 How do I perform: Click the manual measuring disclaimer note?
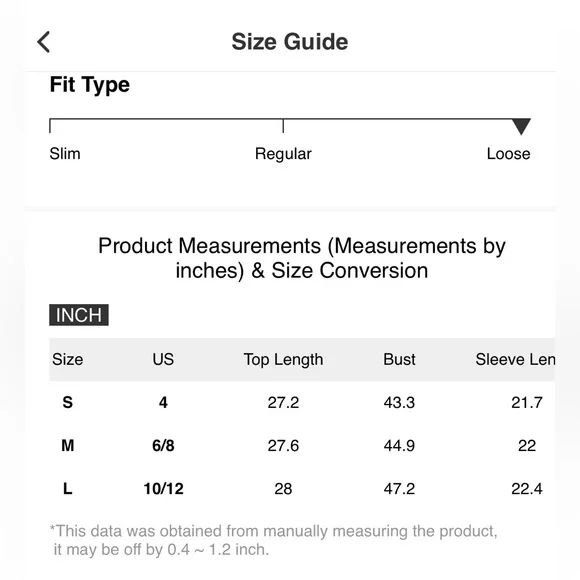(273, 540)
